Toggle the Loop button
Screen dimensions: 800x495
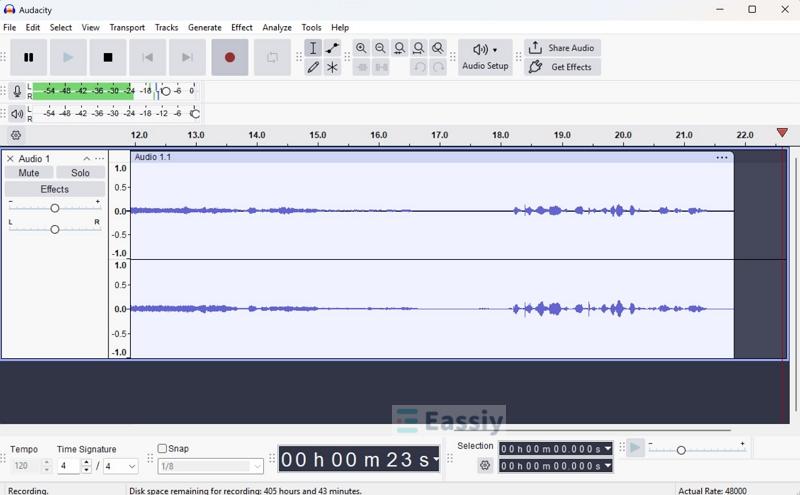[x=272, y=57]
